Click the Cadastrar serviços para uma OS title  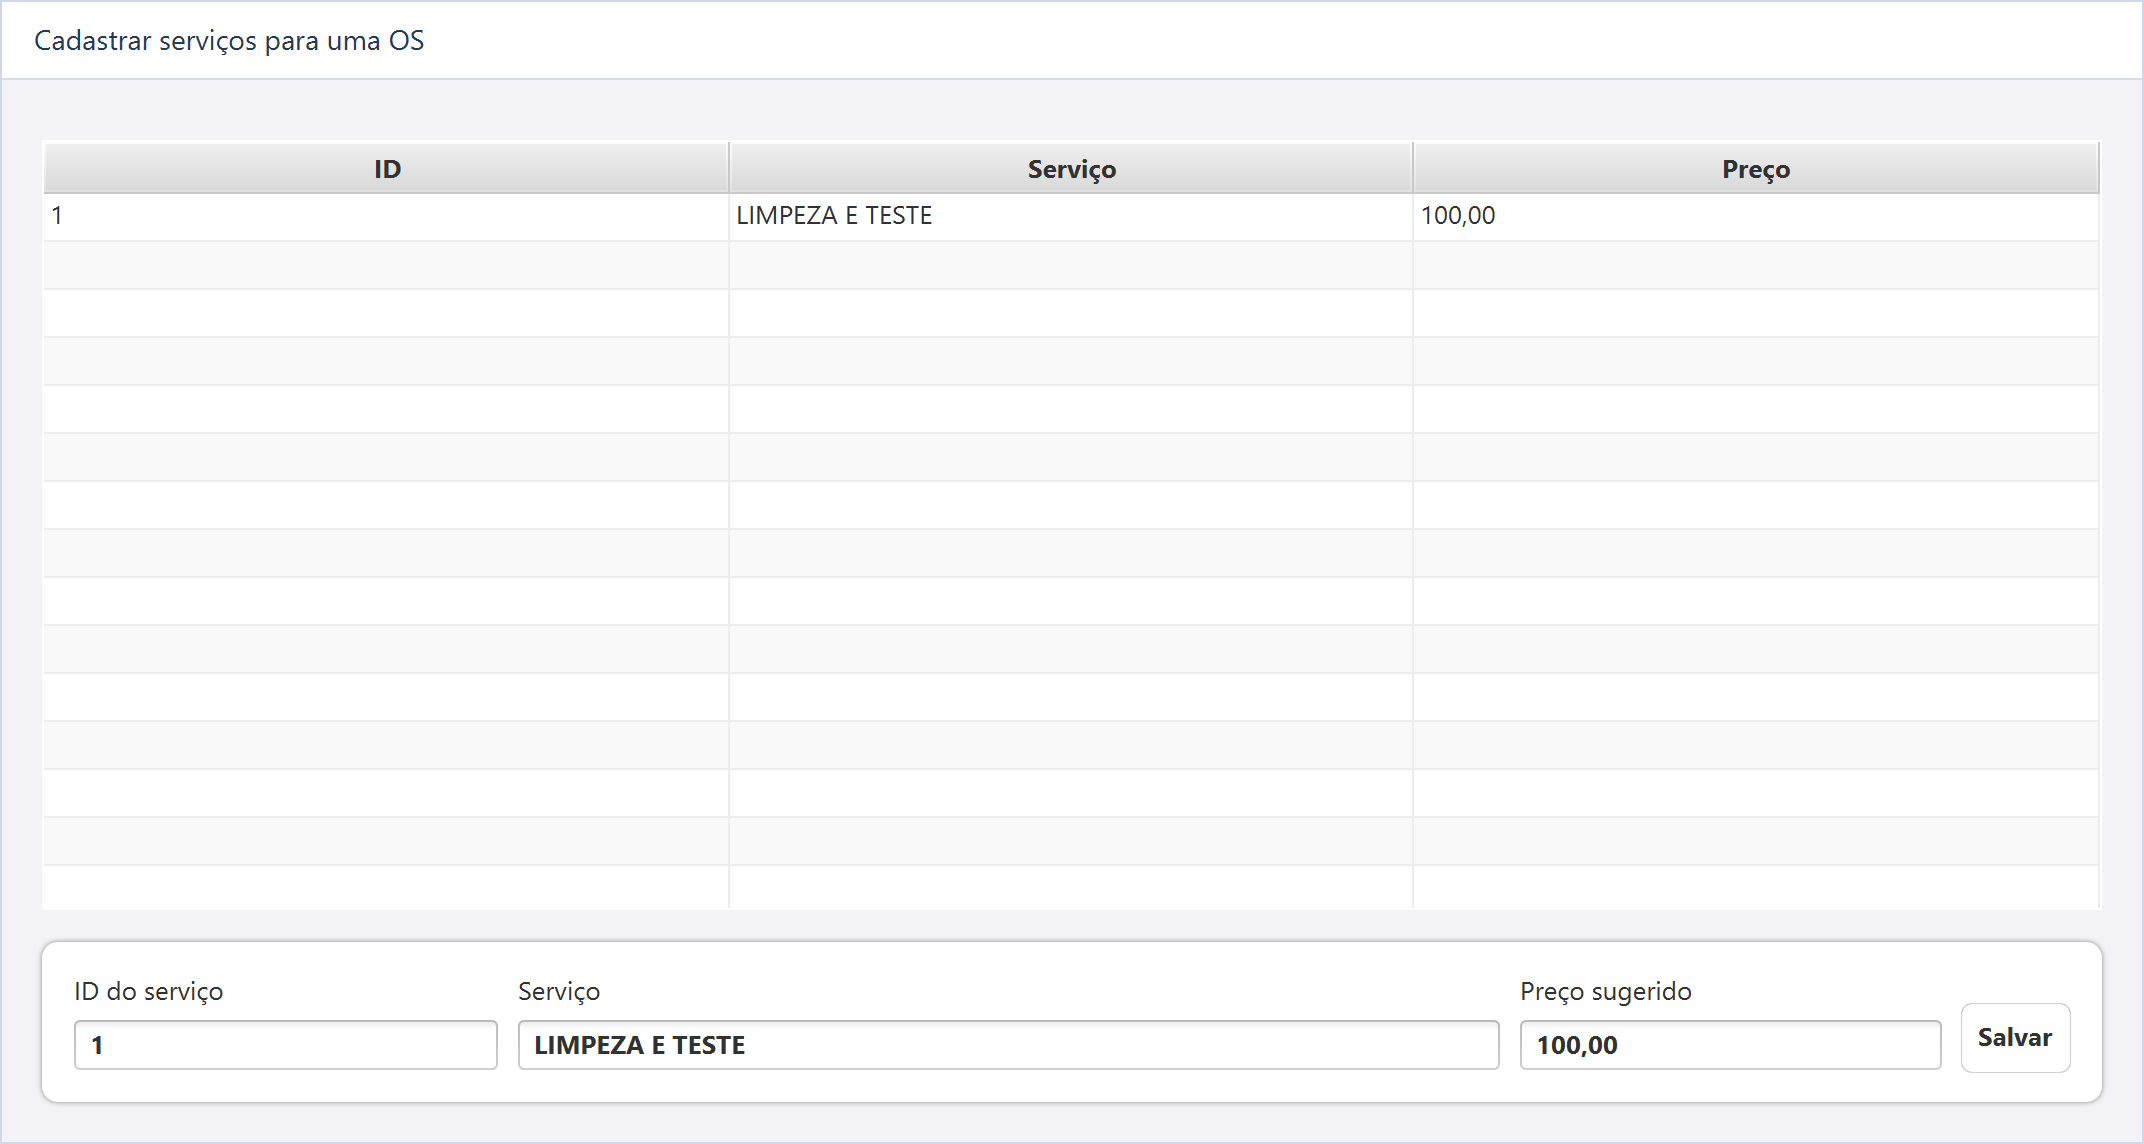click(x=229, y=41)
